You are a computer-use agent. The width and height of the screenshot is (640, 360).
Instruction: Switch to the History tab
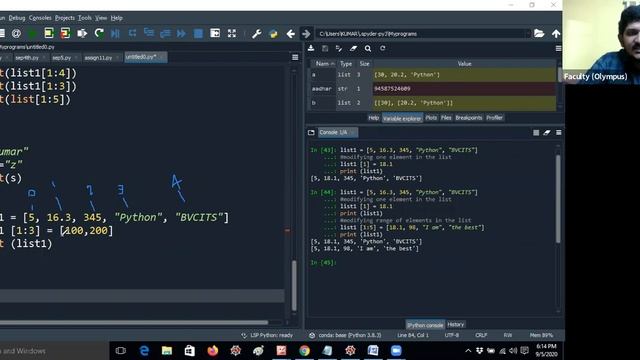coord(456,325)
